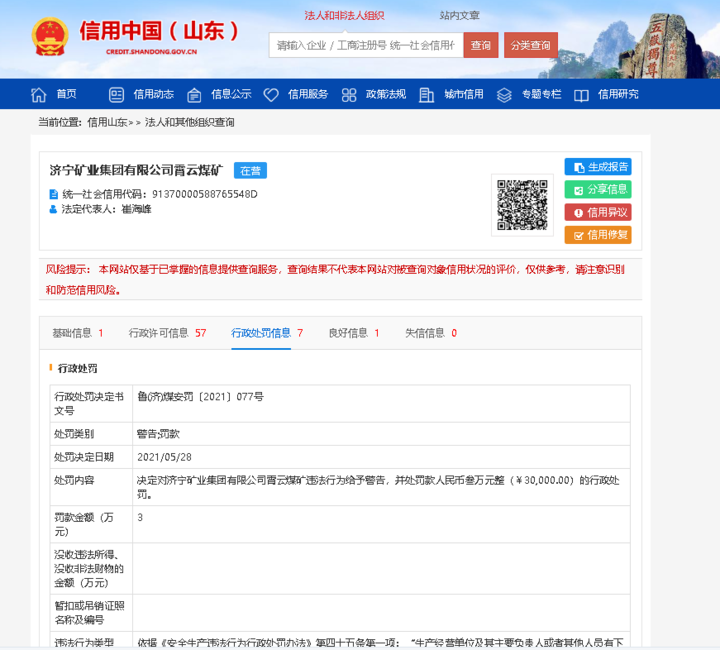
Task: Click the 生成报告 button
Action: [x=598, y=167]
